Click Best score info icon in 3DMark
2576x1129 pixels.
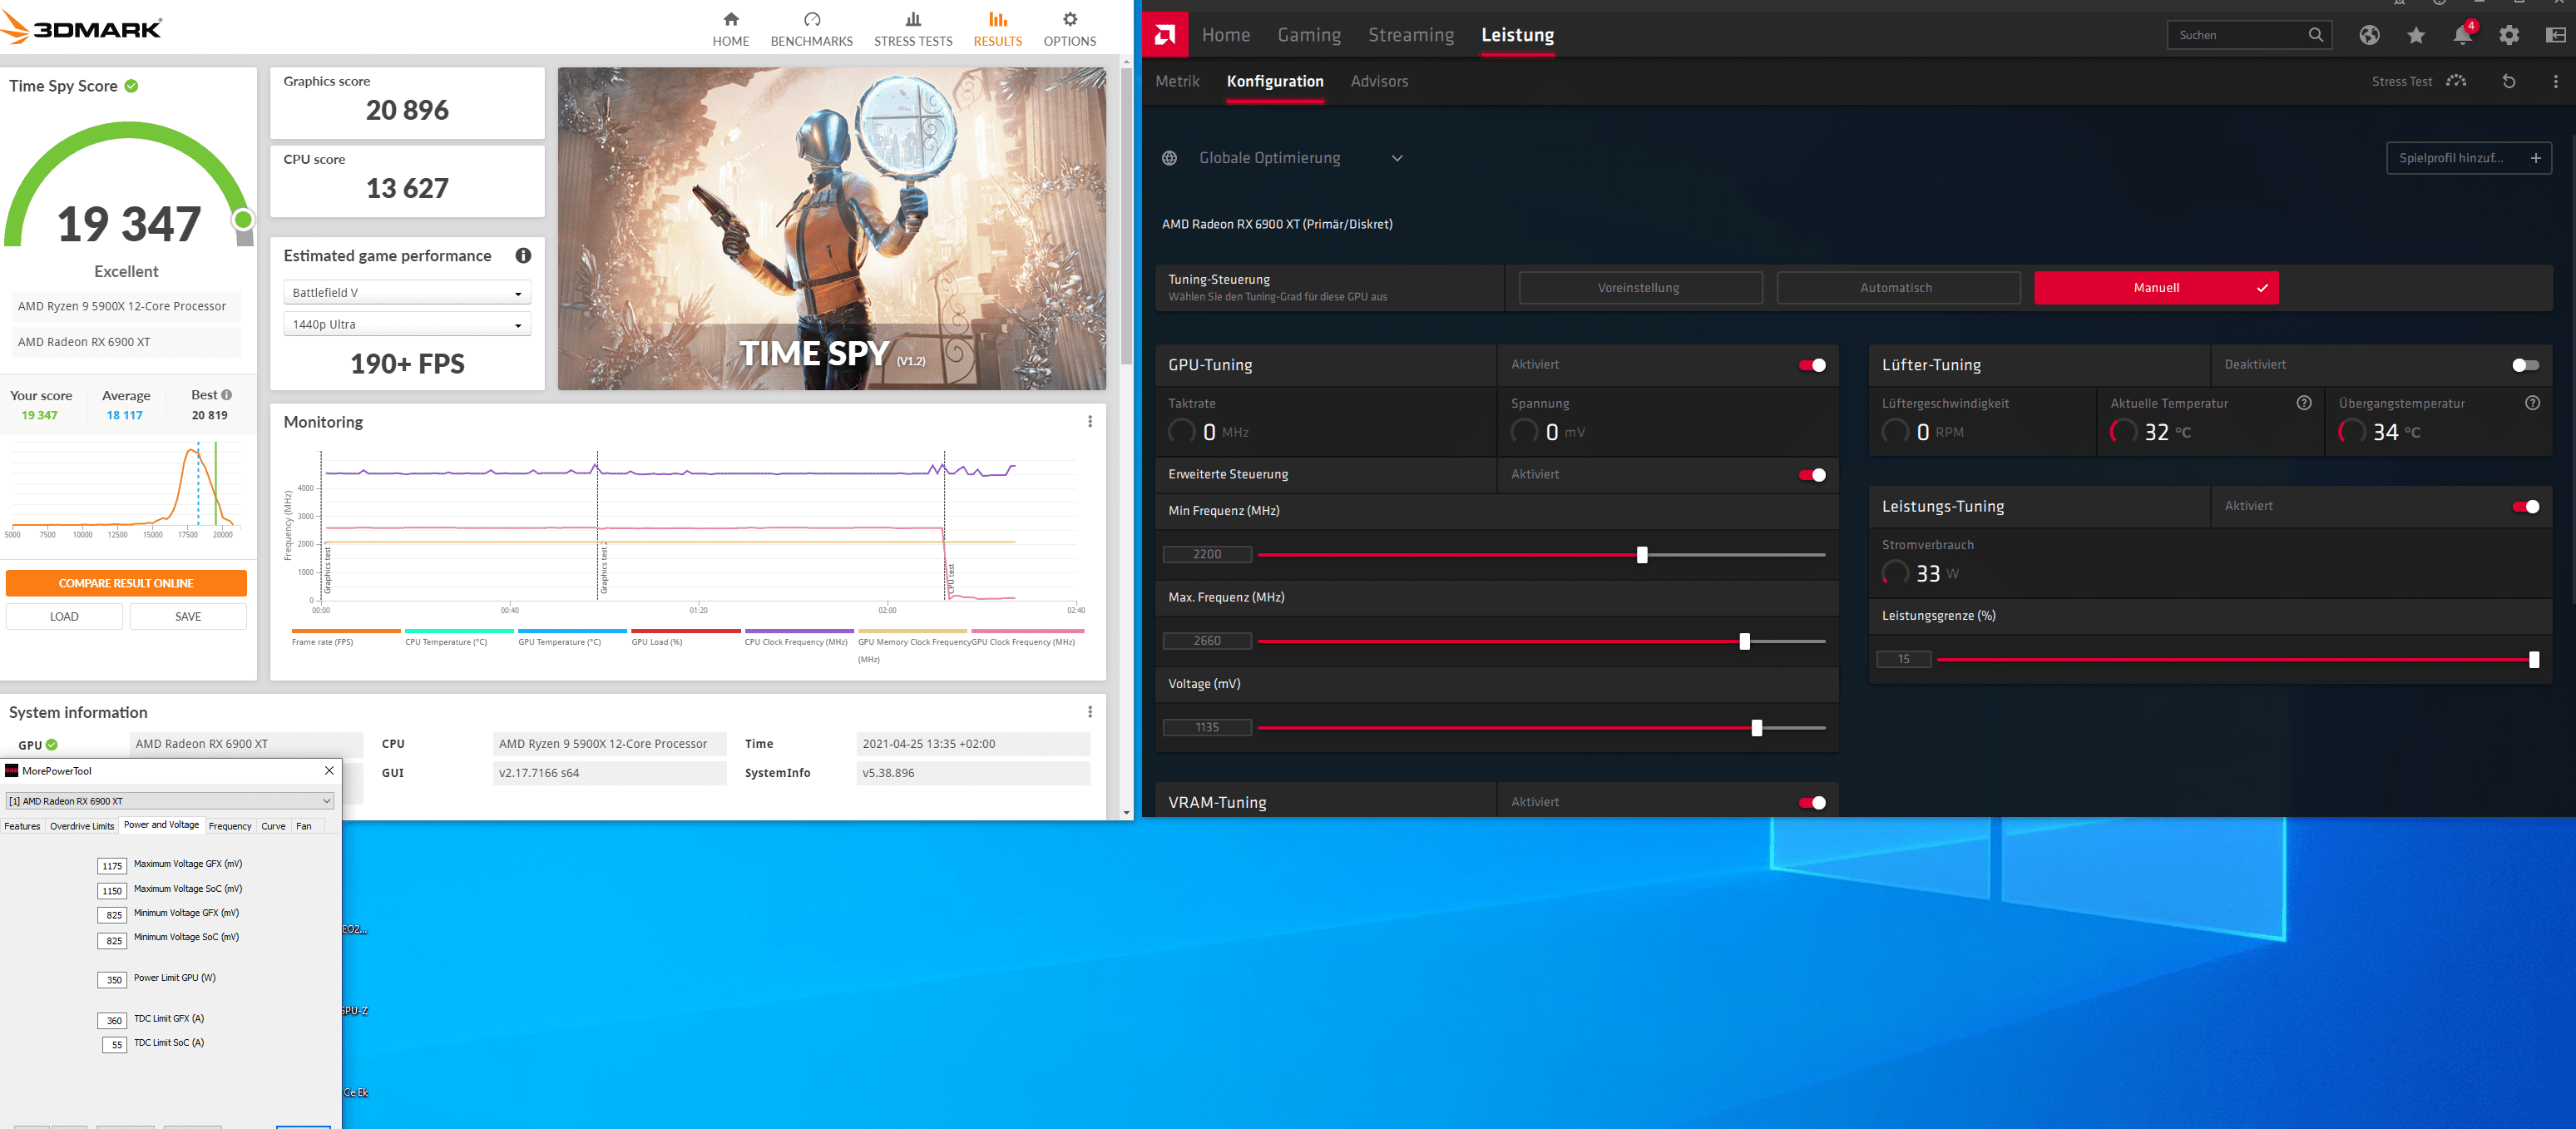(x=227, y=395)
